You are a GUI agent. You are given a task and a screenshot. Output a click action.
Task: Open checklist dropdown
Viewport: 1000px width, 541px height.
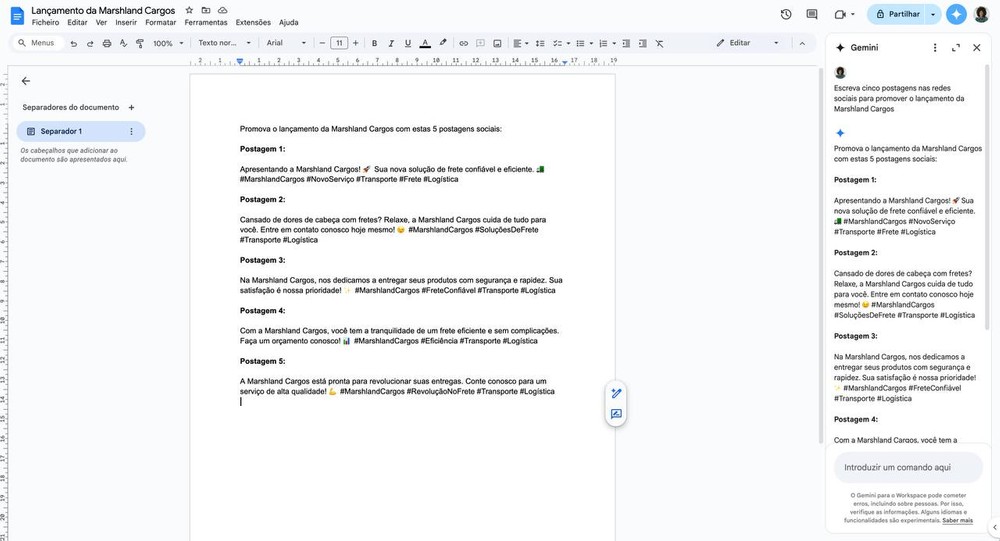[561, 43]
